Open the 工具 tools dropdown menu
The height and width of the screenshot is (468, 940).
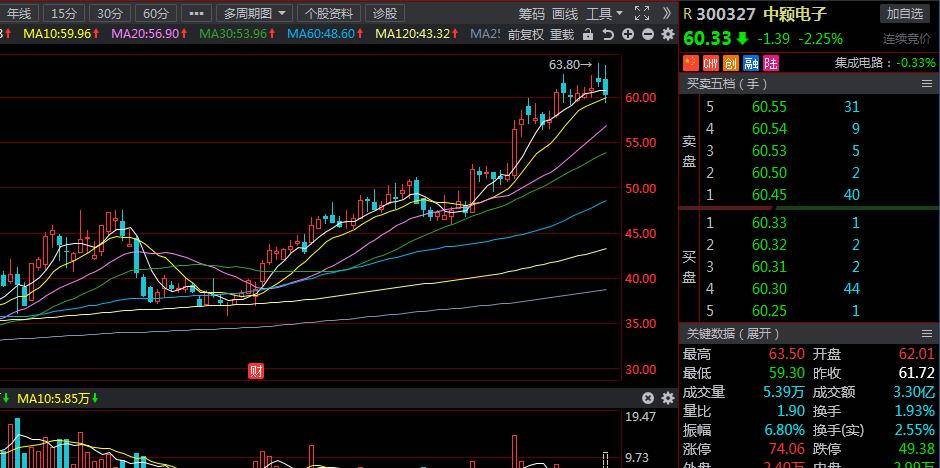coord(604,13)
